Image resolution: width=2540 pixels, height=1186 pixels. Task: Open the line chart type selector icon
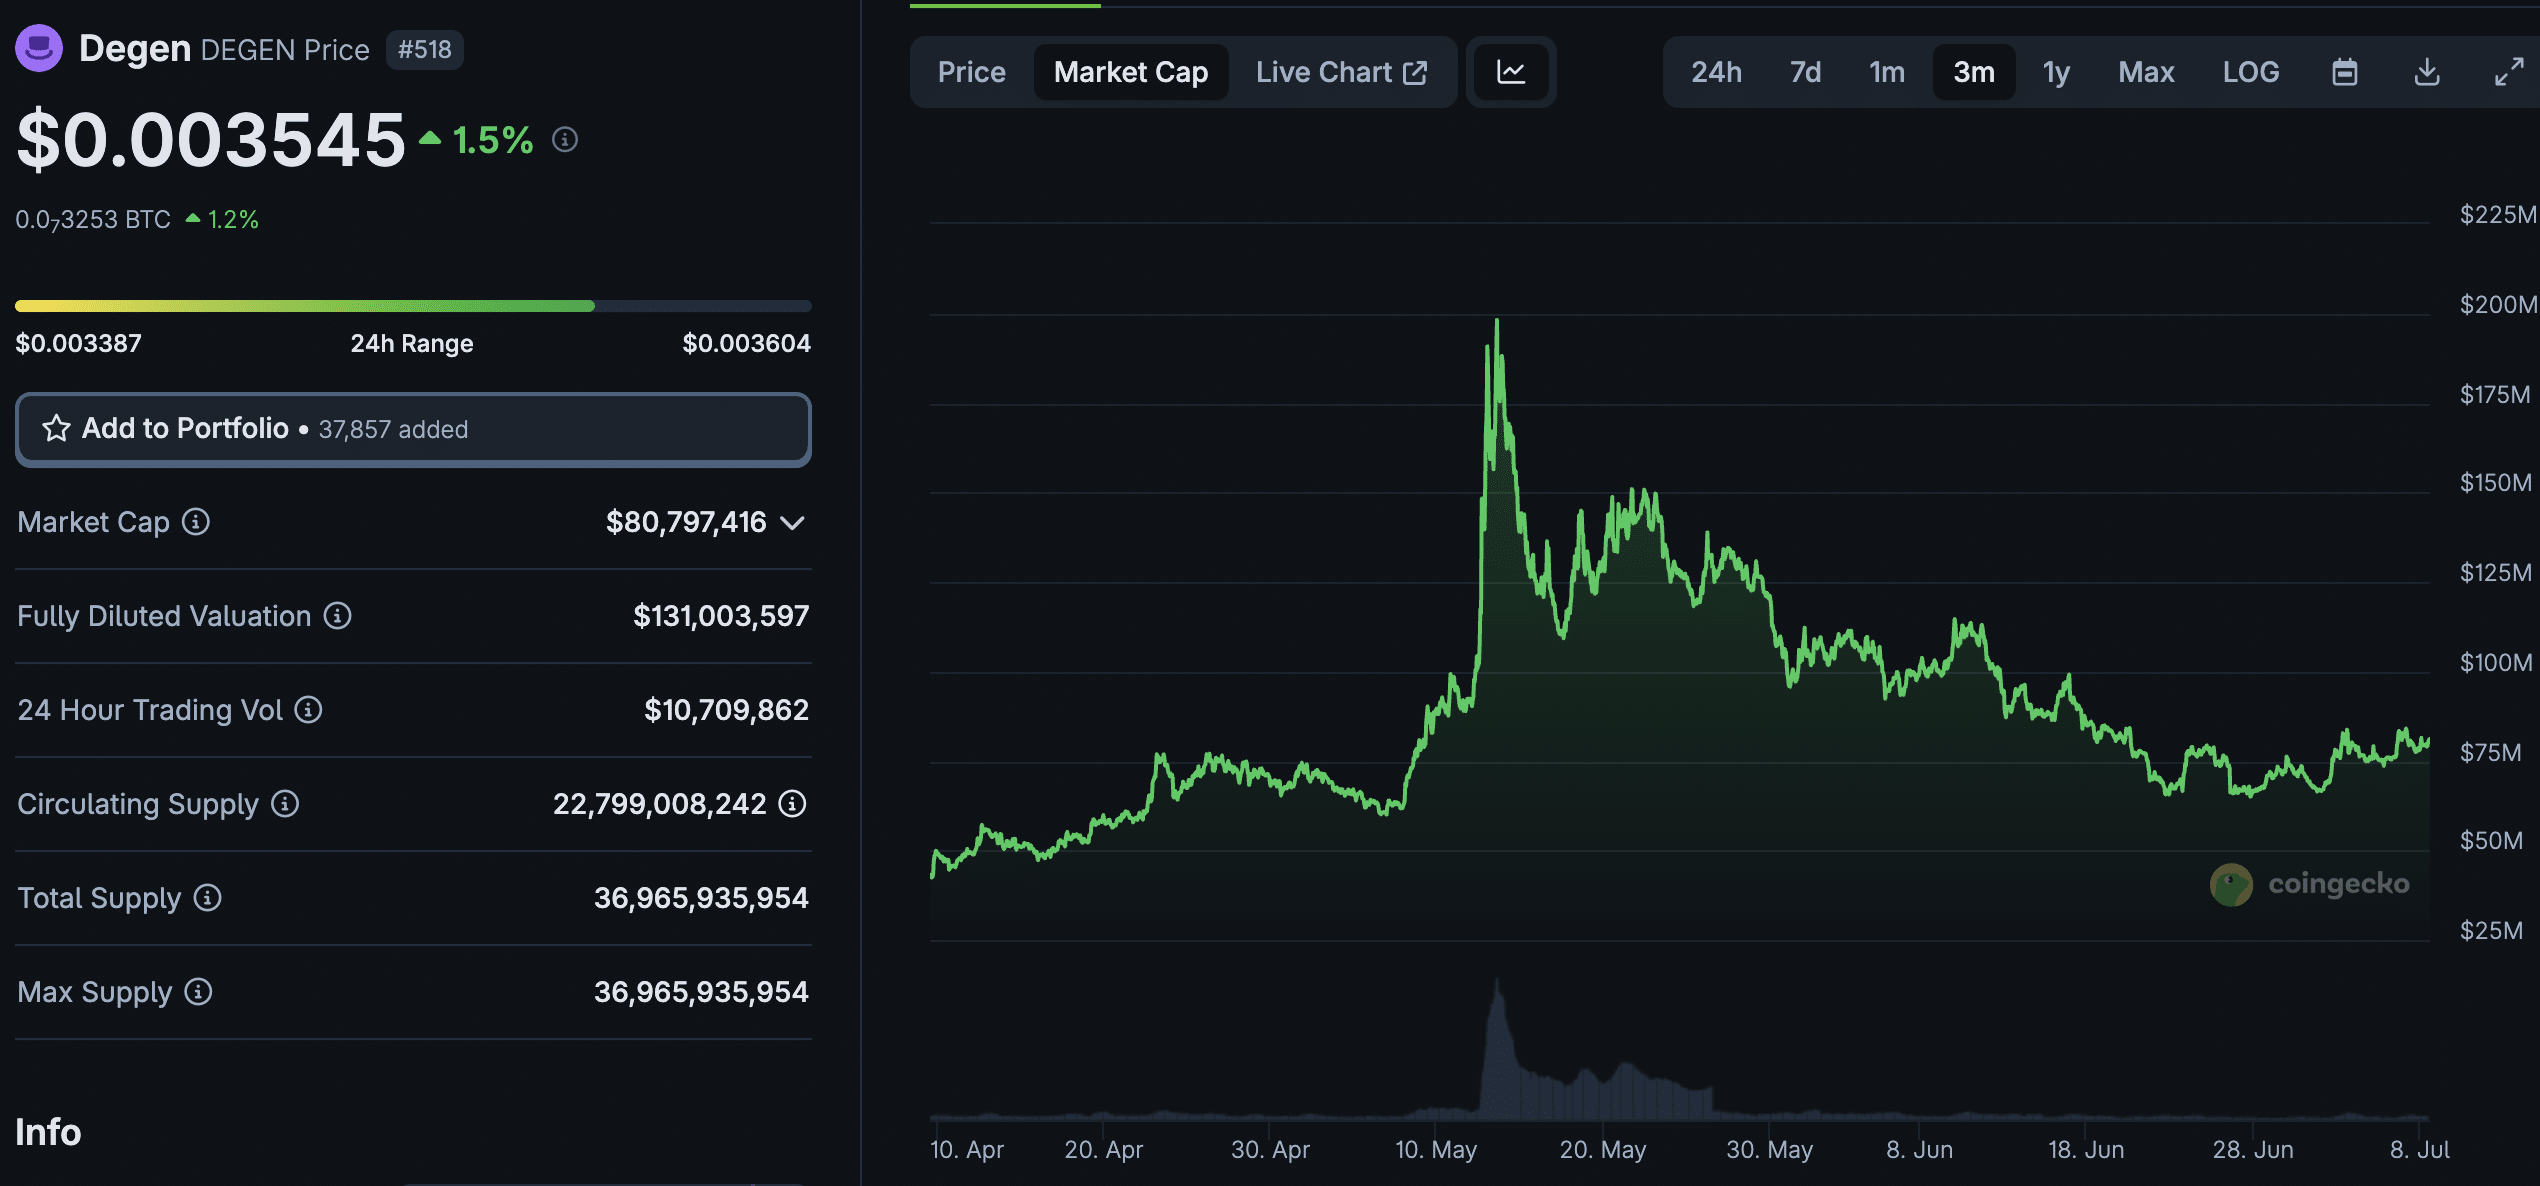click(1511, 71)
